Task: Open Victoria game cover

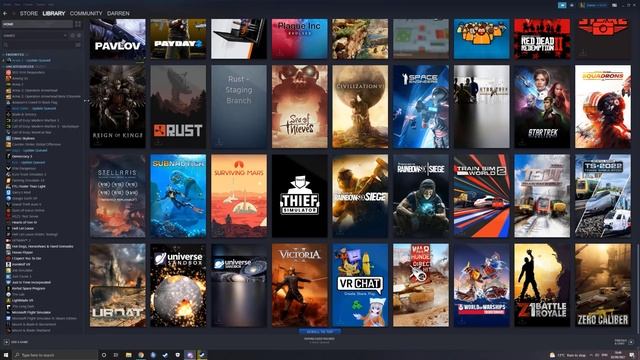Action: pyautogui.click(x=300, y=285)
